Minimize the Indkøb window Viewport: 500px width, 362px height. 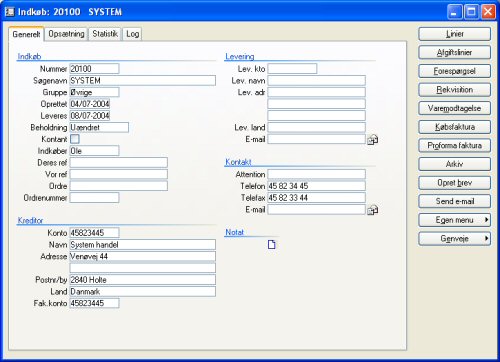point(455,12)
